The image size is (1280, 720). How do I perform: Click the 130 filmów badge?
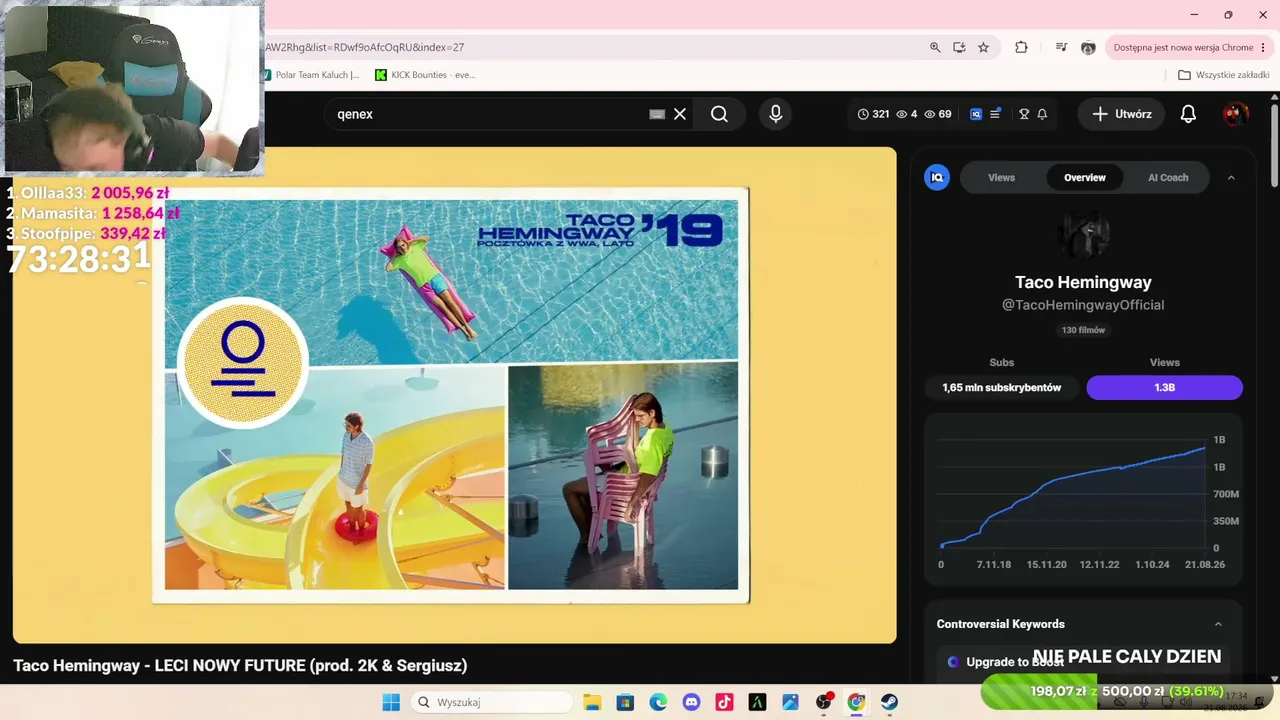click(1083, 330)
